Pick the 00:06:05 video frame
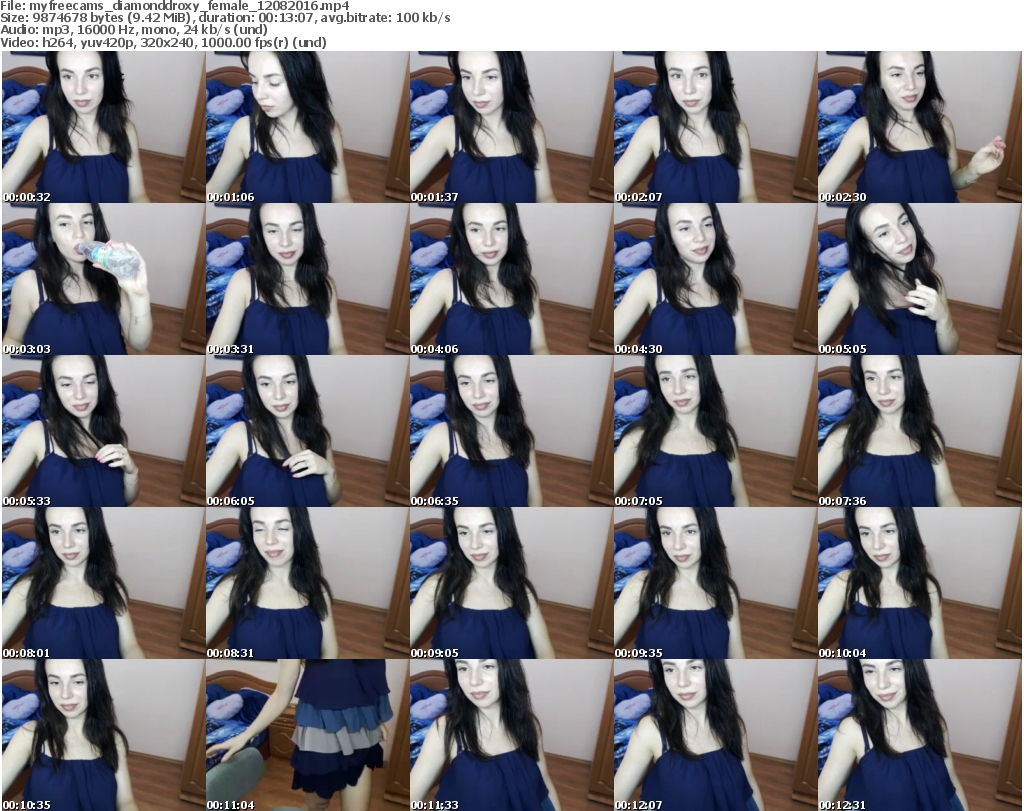Screen dimensions: 1024x811 [308, 431]
